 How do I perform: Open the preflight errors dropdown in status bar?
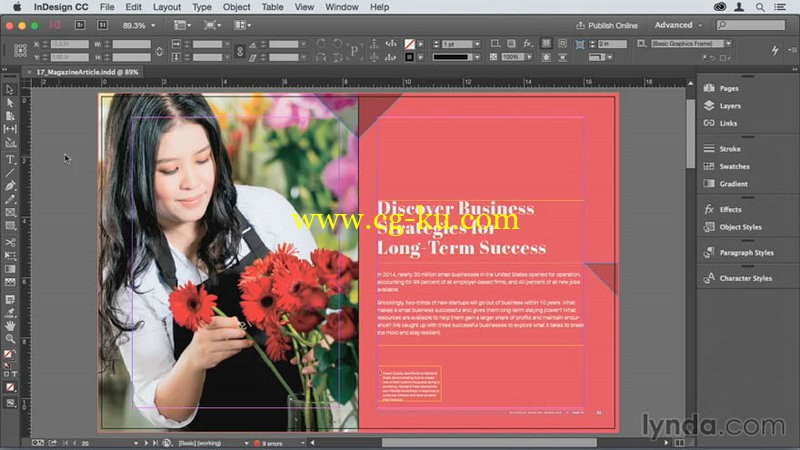coord(303,443)
